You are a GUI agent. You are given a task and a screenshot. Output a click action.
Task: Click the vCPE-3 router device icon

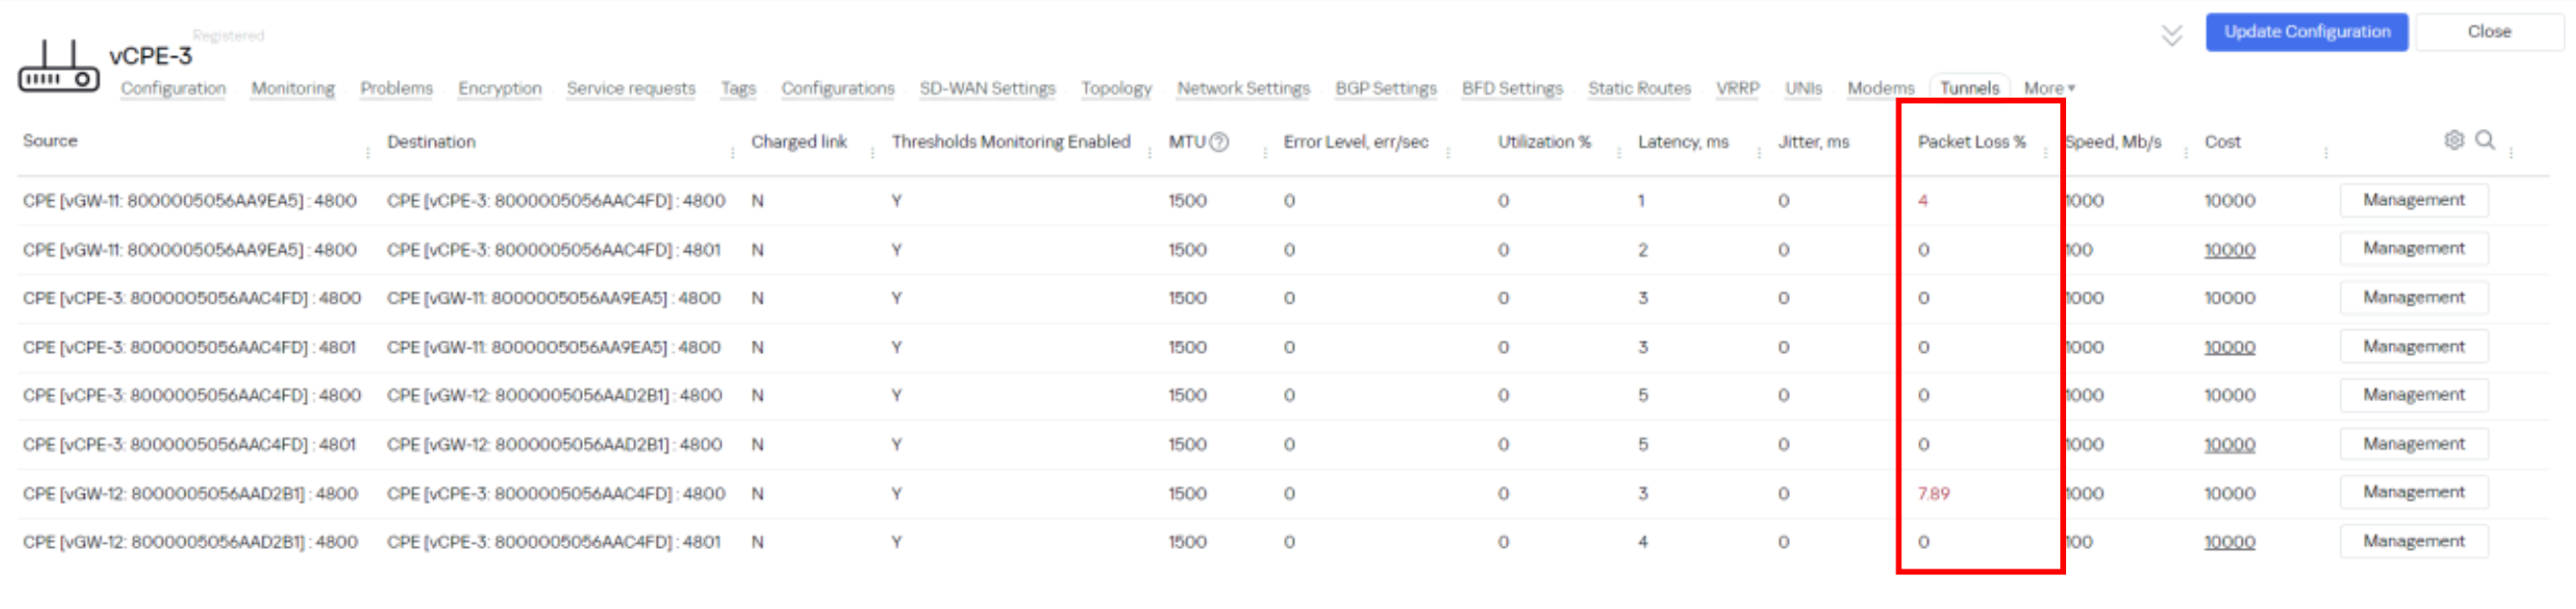(59, 67)
